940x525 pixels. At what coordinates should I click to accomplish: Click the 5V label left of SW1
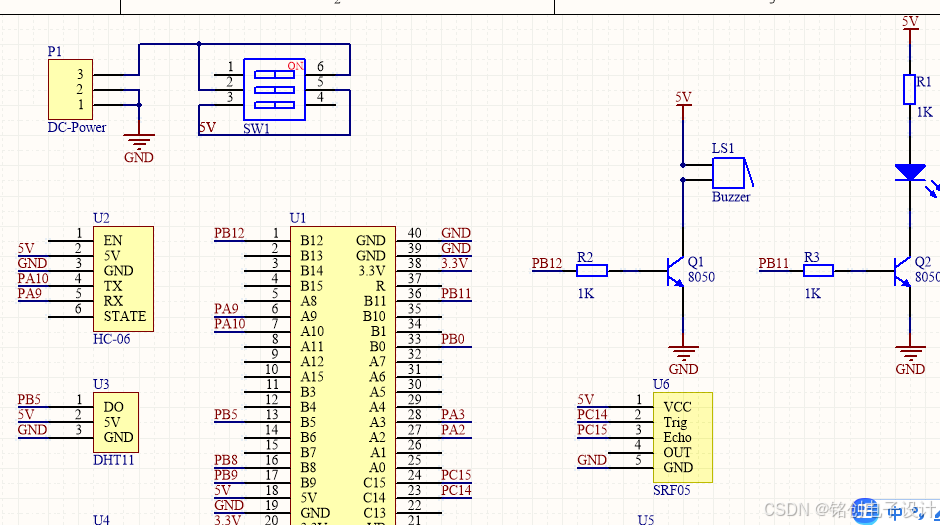pos(207,127)
